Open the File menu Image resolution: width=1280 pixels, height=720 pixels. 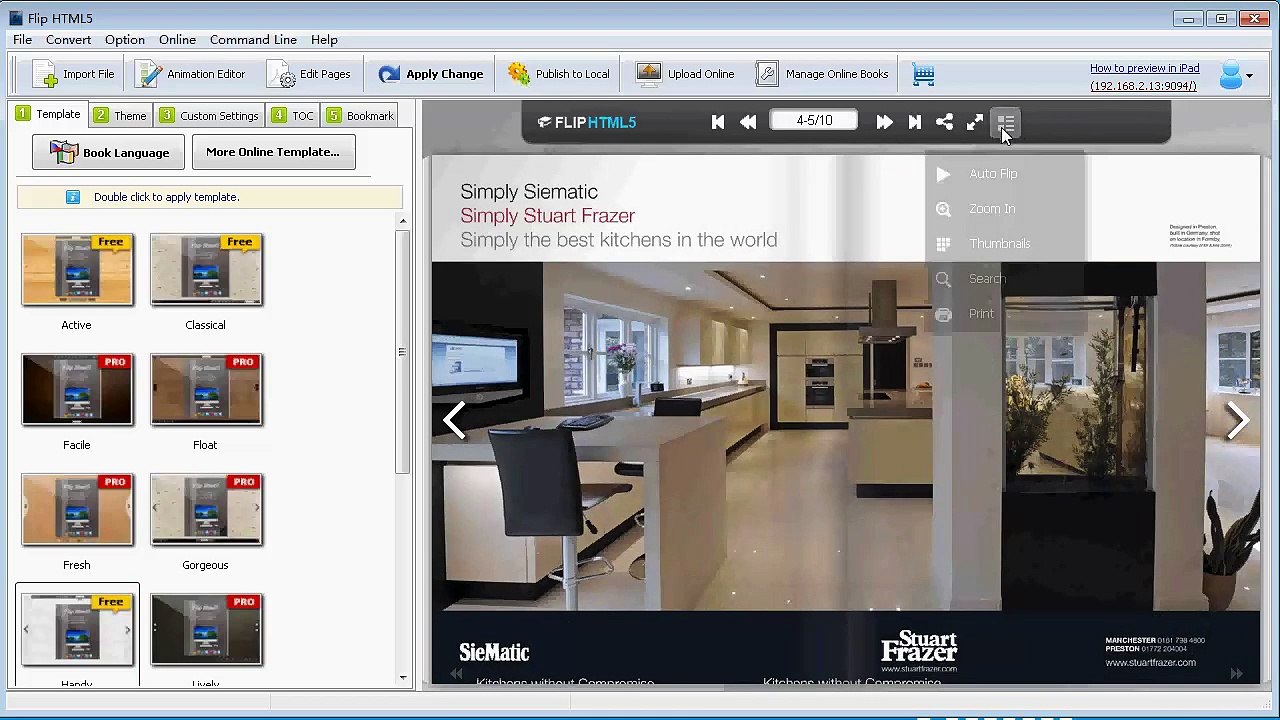(22, 39)
